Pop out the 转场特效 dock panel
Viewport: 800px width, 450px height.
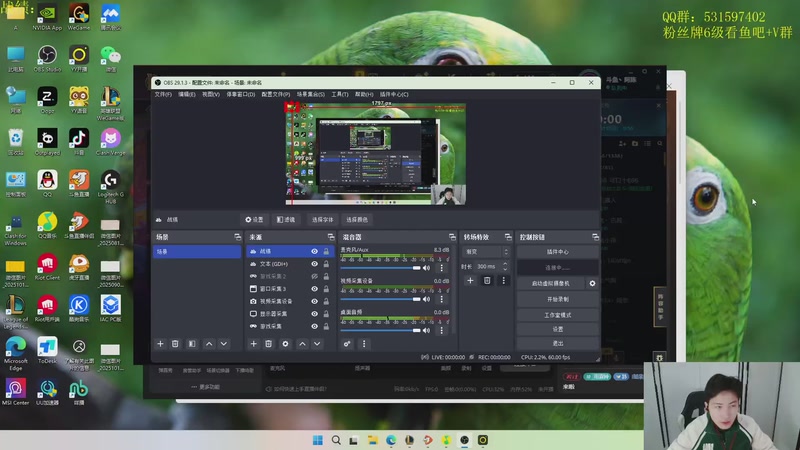click(508, 237)
